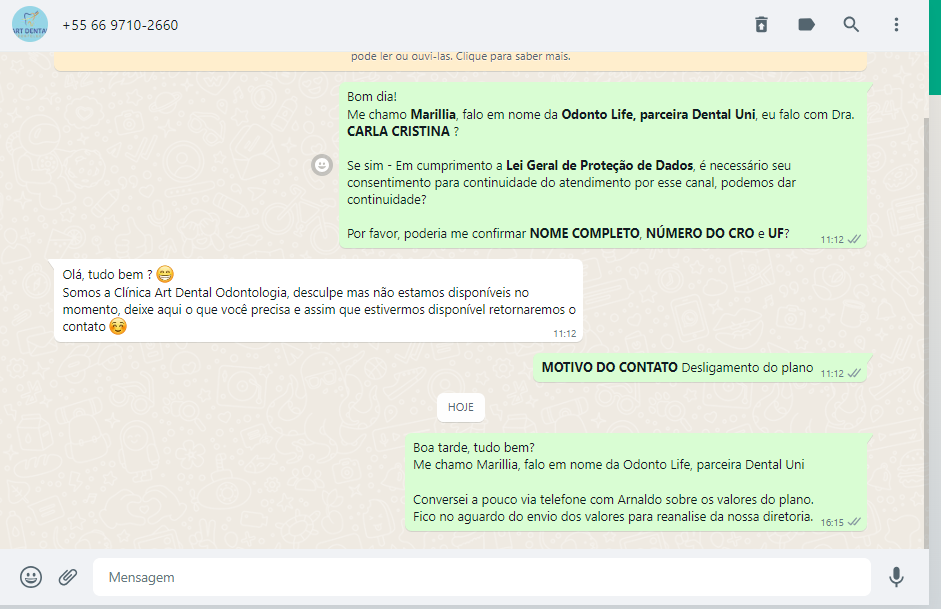Click the phone number +55 66 9710-2660 header
This screenshot has width=941, height=609.
120,25
